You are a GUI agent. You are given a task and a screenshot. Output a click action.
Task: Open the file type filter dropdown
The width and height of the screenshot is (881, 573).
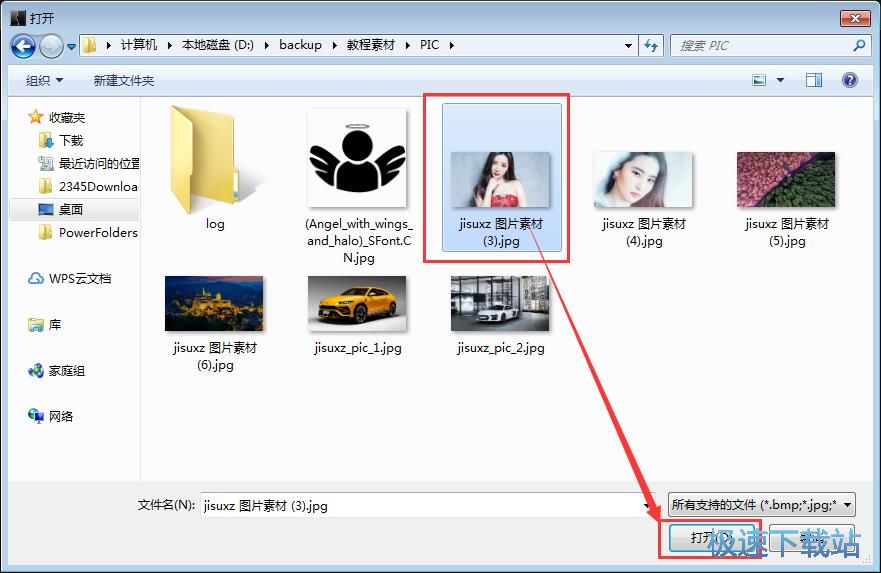(761, 504)
